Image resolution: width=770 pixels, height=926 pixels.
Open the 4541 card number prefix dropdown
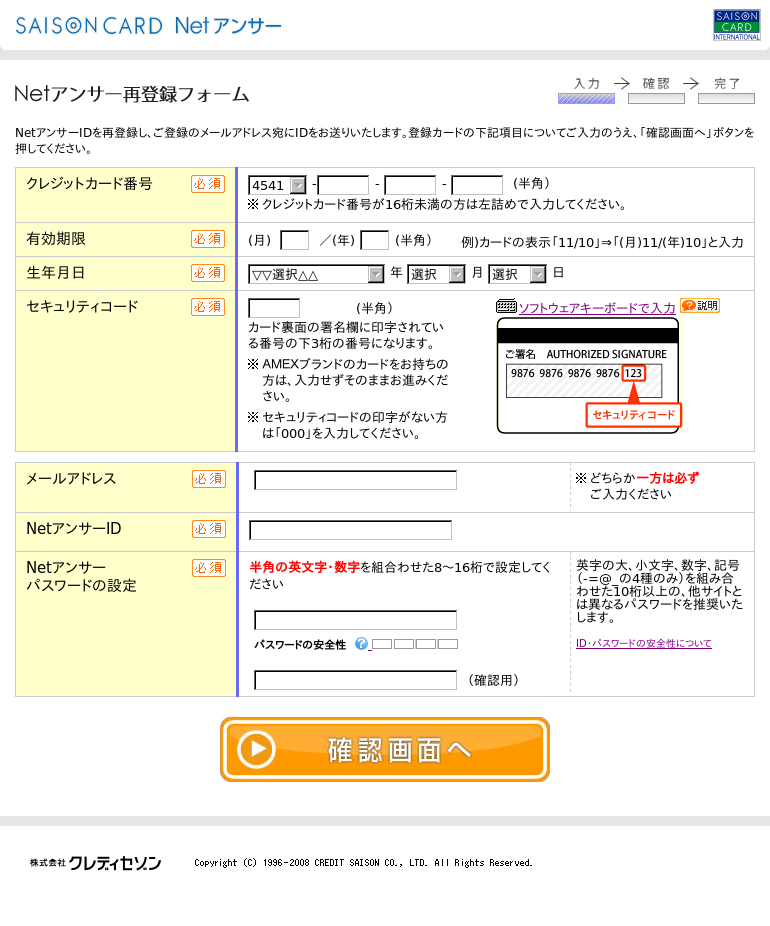[x=278, y=185]
